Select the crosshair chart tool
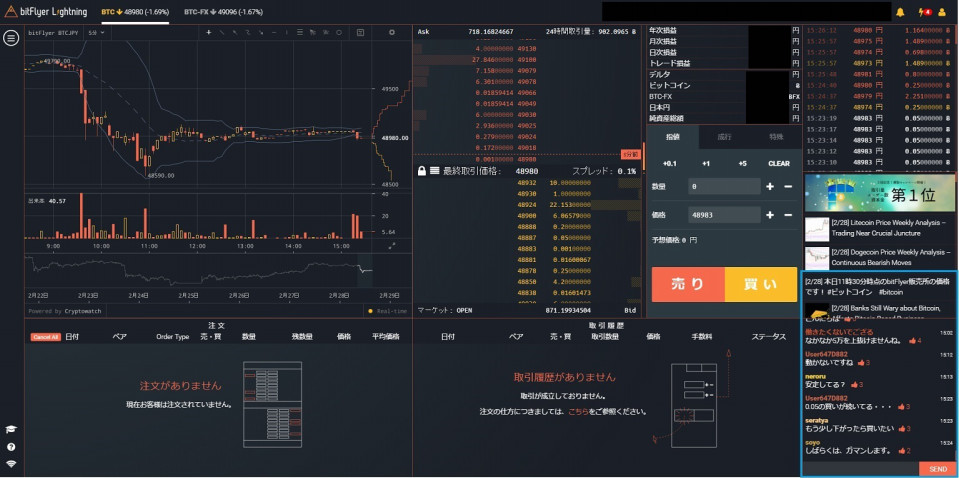This screenshot has width=959, height=478. [209, 32]
